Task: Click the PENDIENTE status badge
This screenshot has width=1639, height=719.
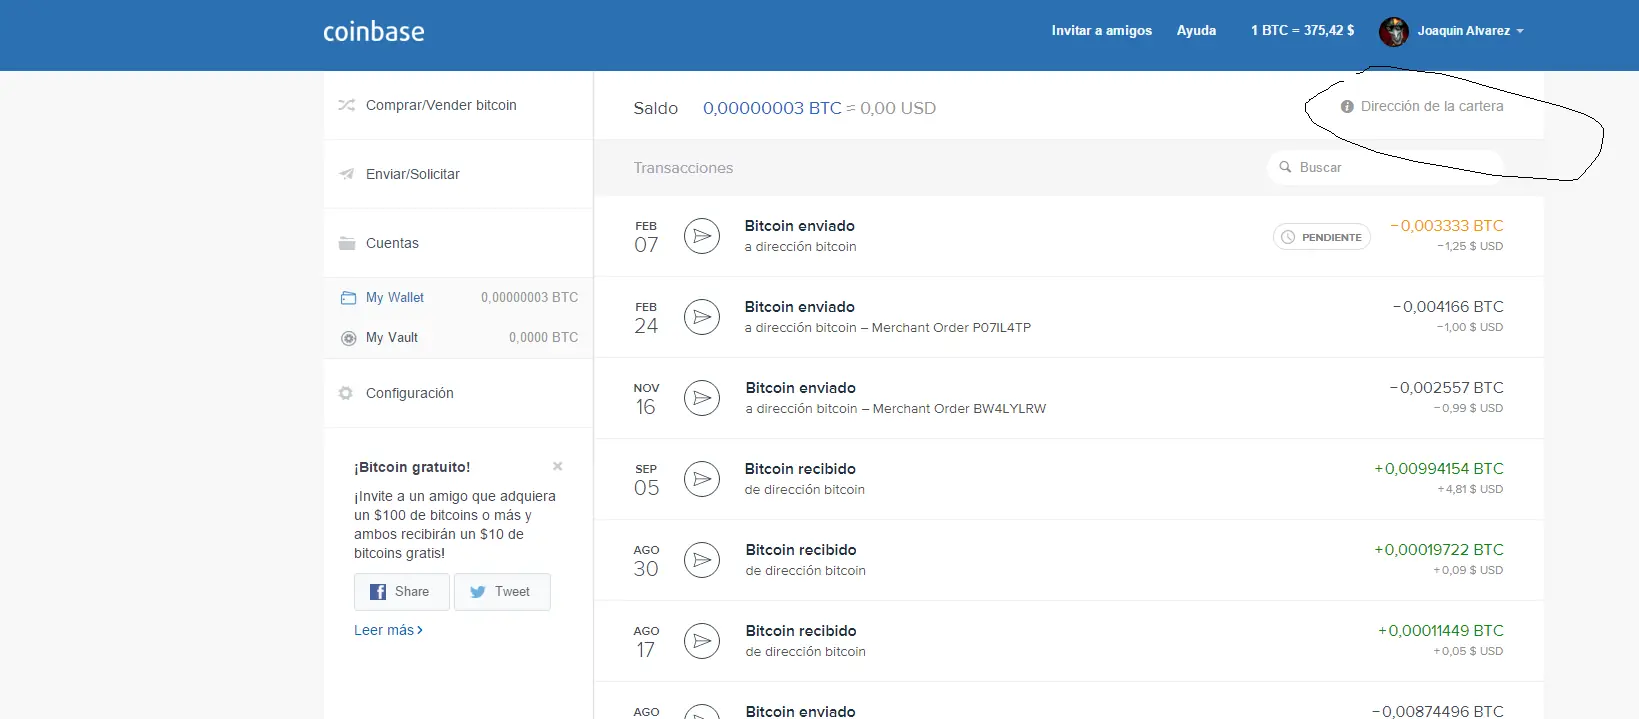Action: click(x=1321, y=237)
